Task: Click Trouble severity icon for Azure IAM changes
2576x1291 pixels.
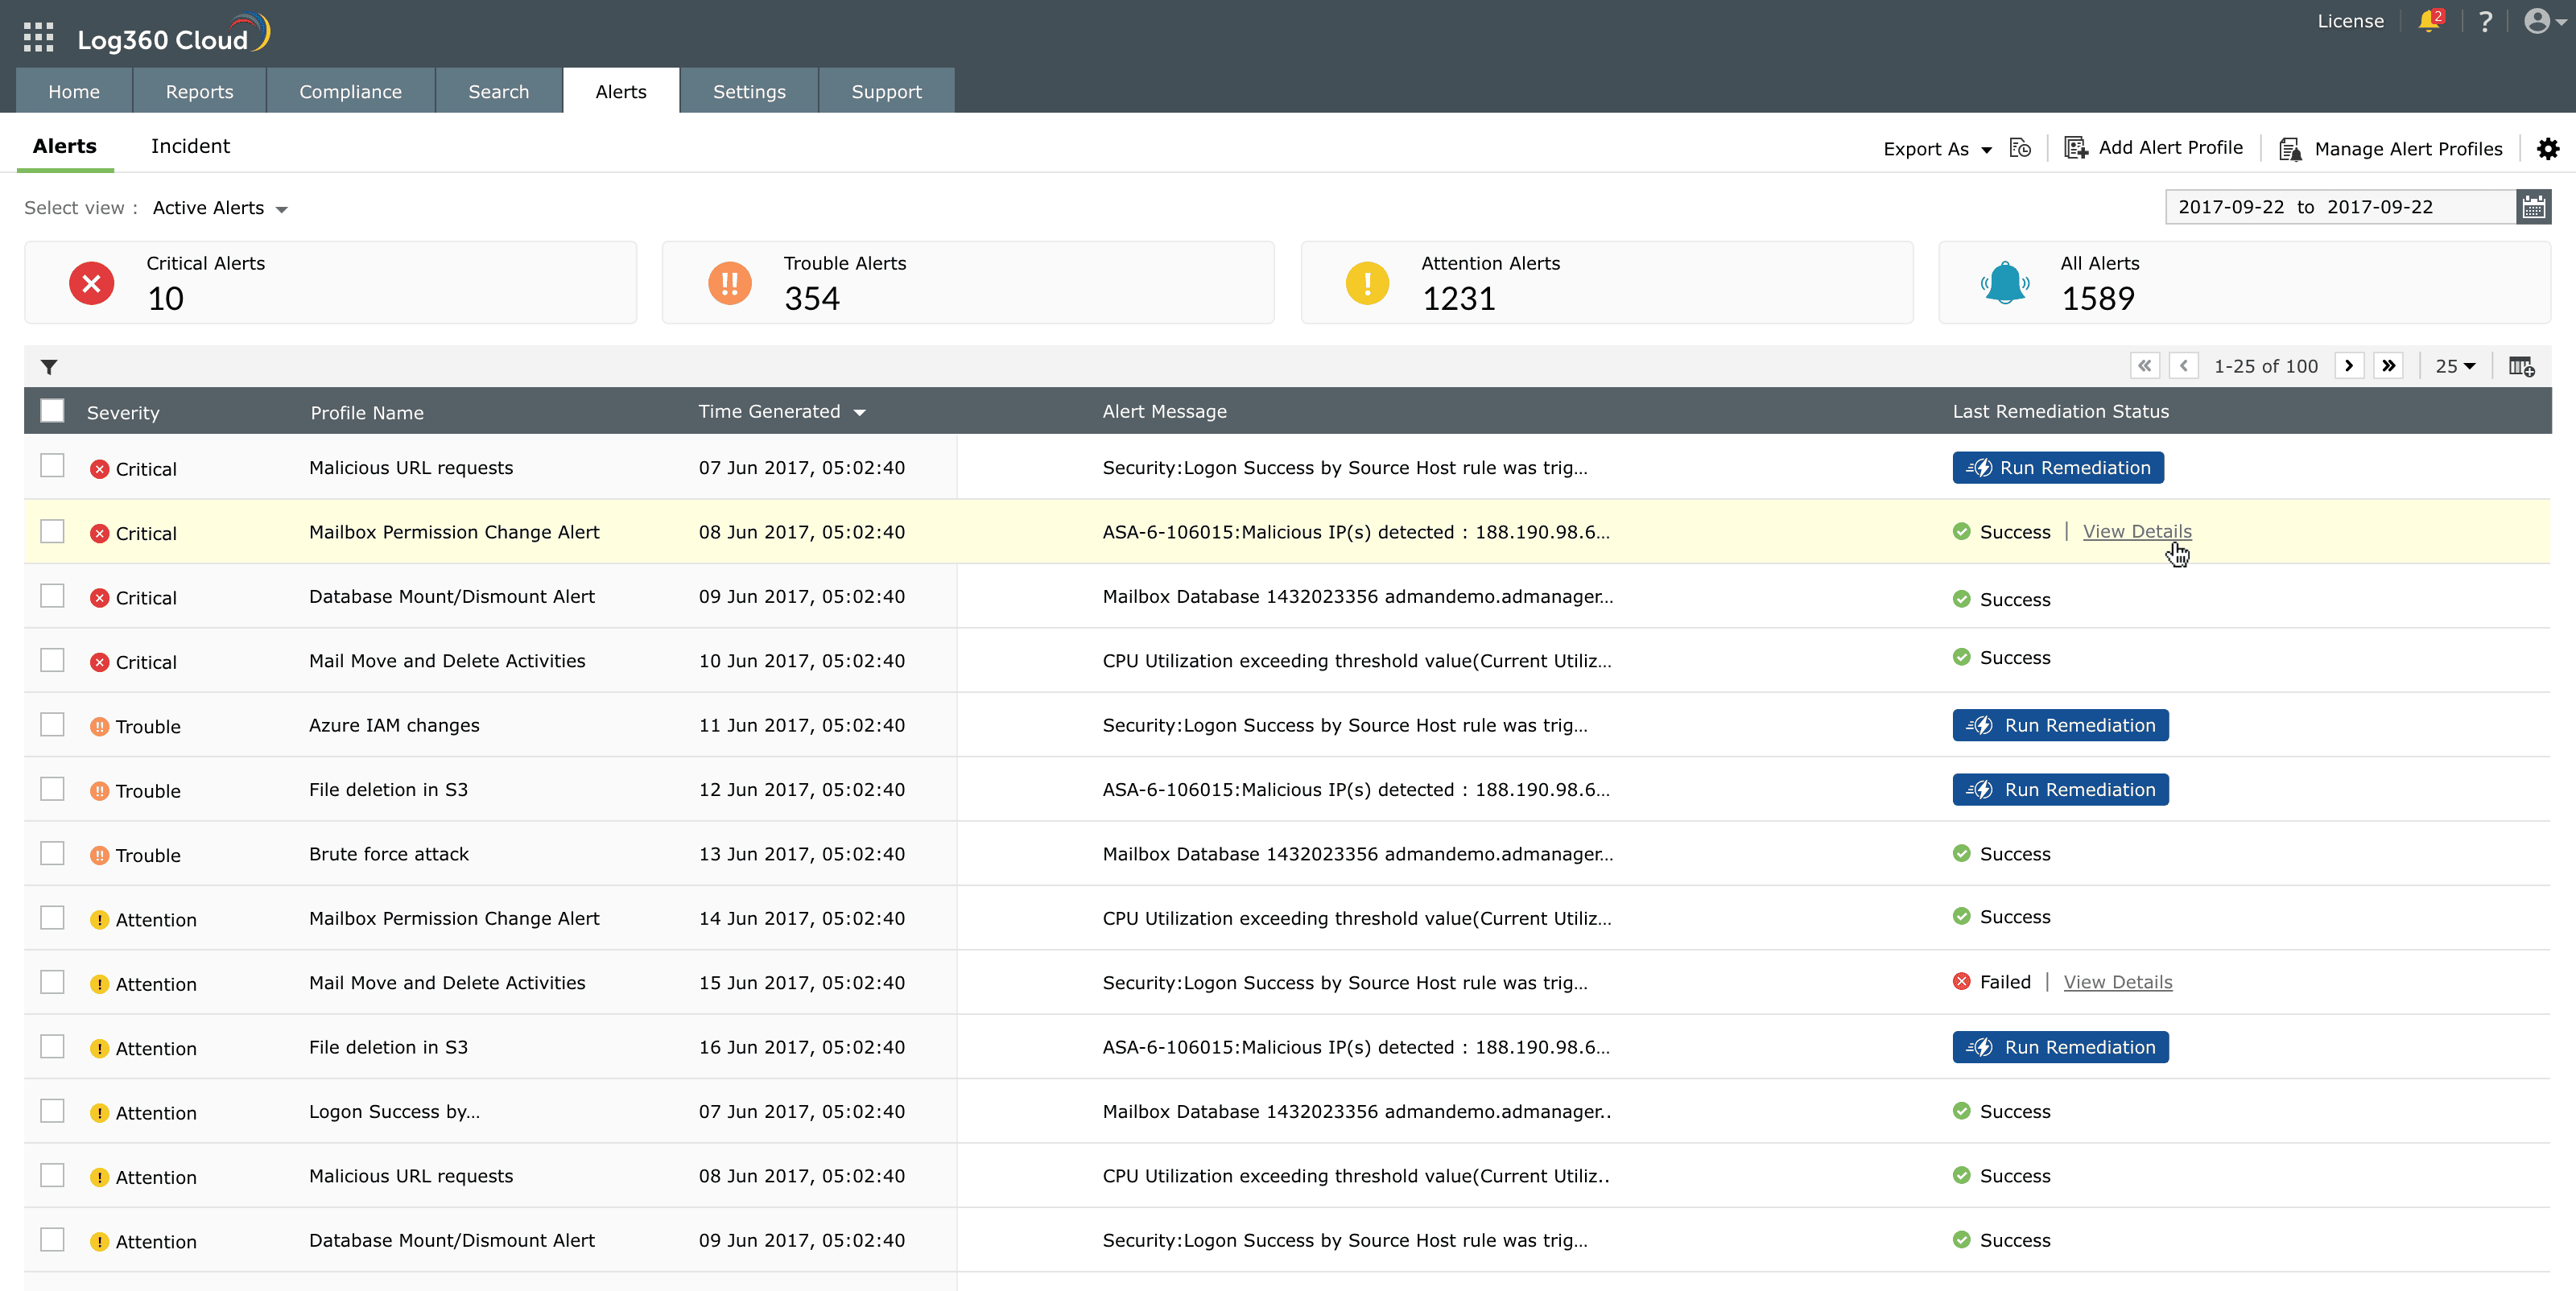Action: (99, 726)
